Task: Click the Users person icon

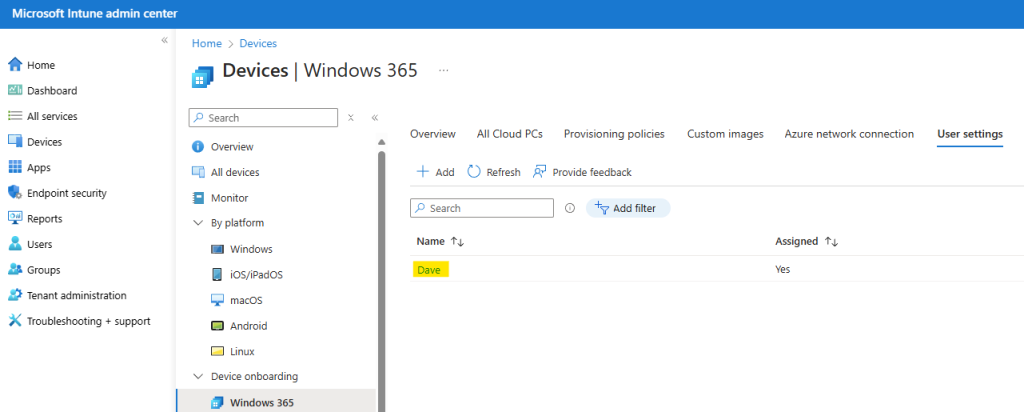Action: (x=15, y=244)
